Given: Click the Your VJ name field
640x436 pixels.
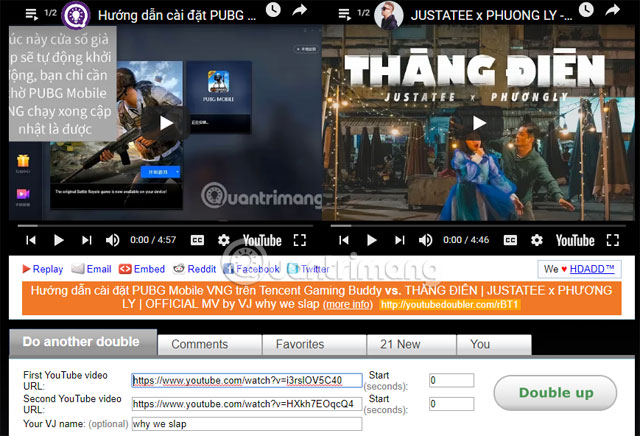Looking at the screenshot, I should [247, 424].
